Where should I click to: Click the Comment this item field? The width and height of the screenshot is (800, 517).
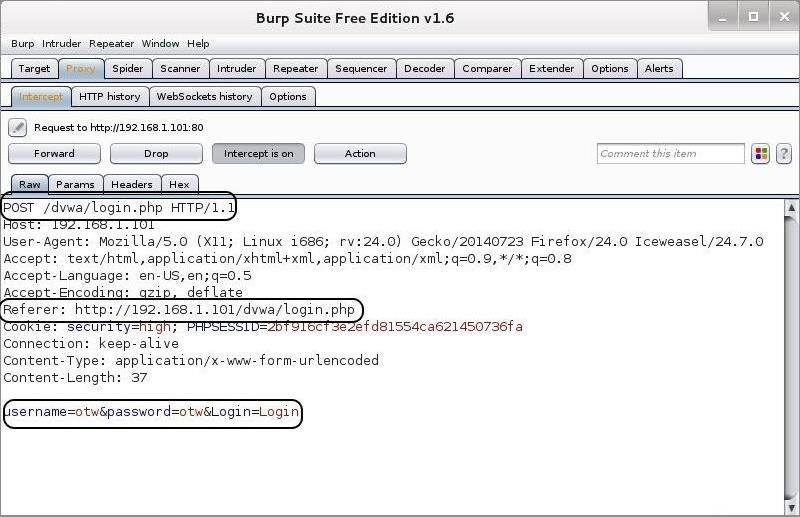670,154
